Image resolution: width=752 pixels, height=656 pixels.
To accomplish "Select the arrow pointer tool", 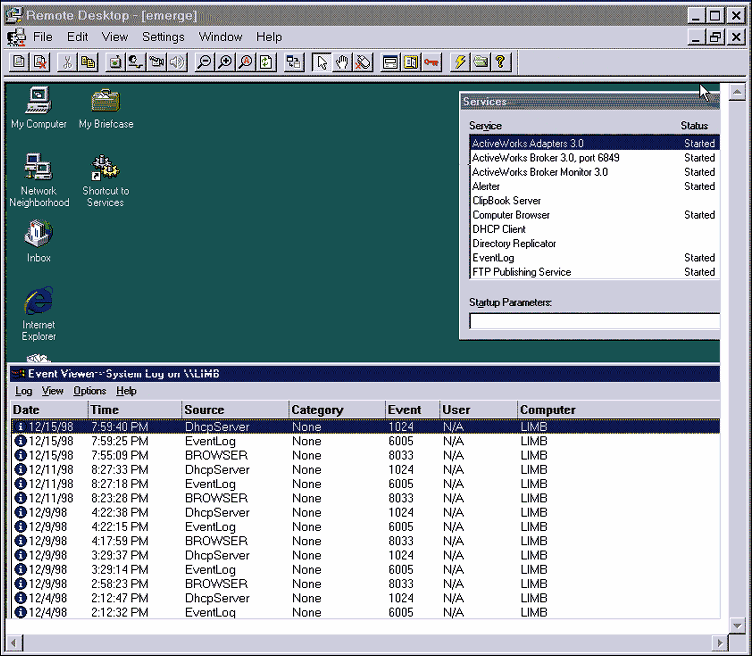I will (x=321, y=62).
